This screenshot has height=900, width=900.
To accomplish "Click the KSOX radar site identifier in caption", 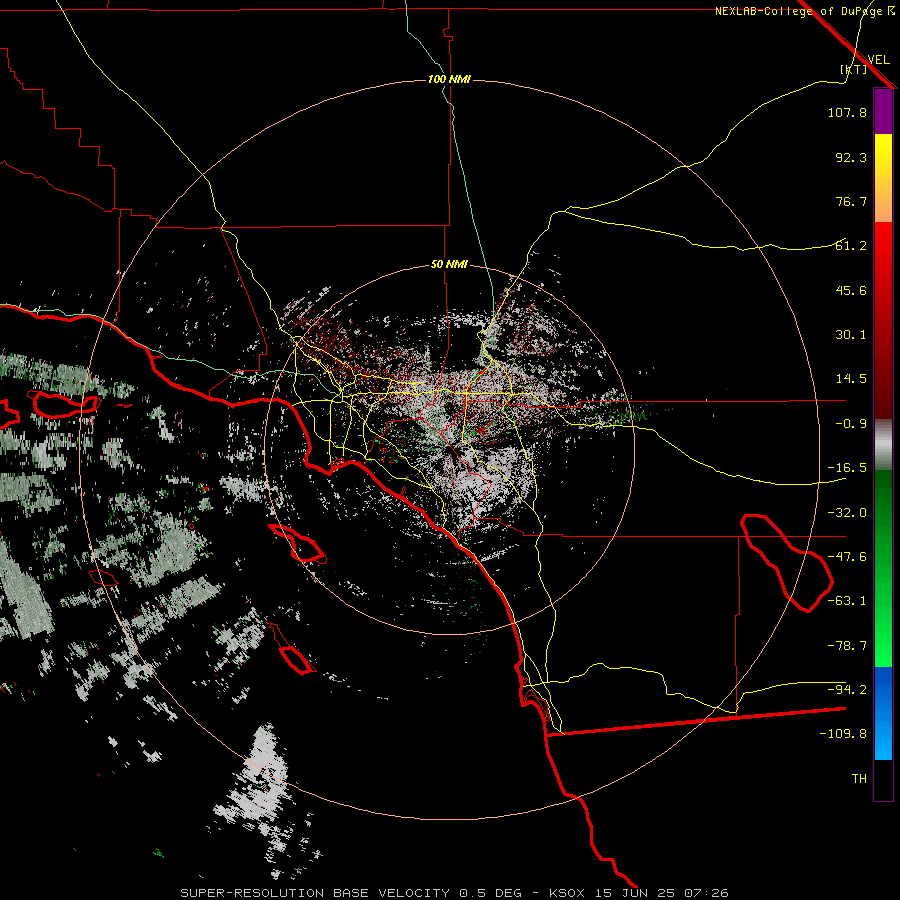I will [566, 893].
